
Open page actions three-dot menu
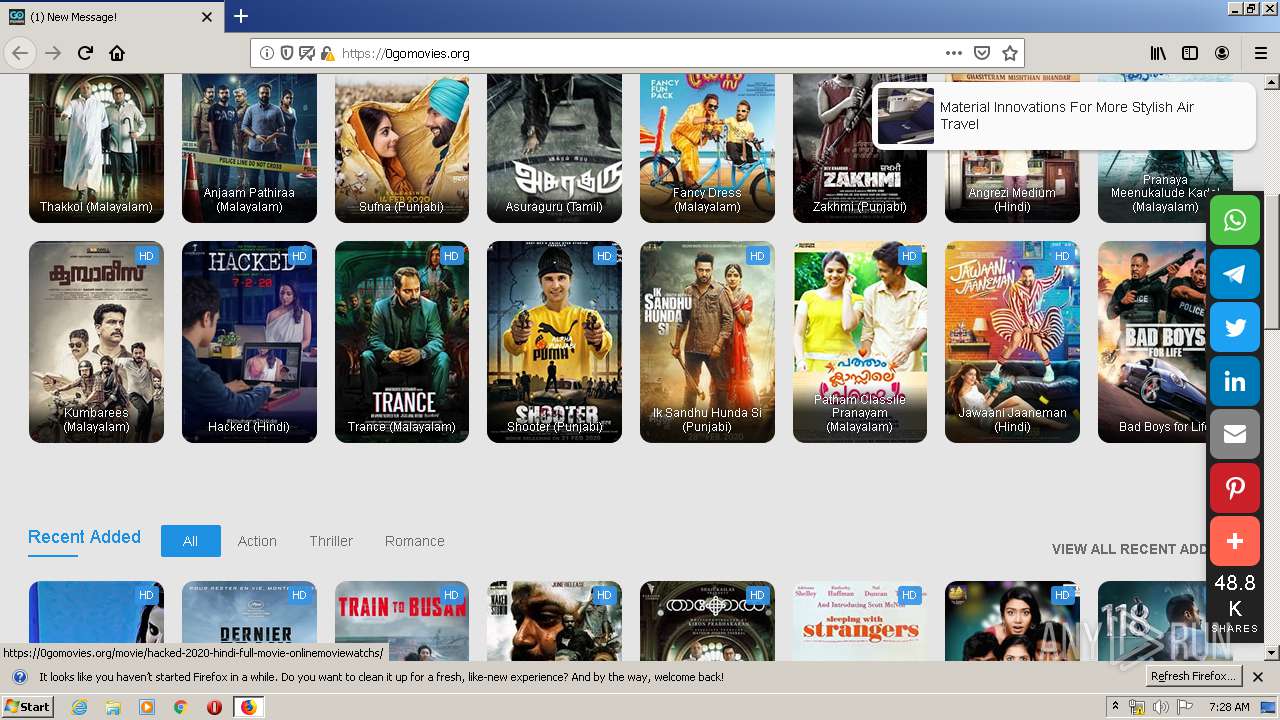954,53
